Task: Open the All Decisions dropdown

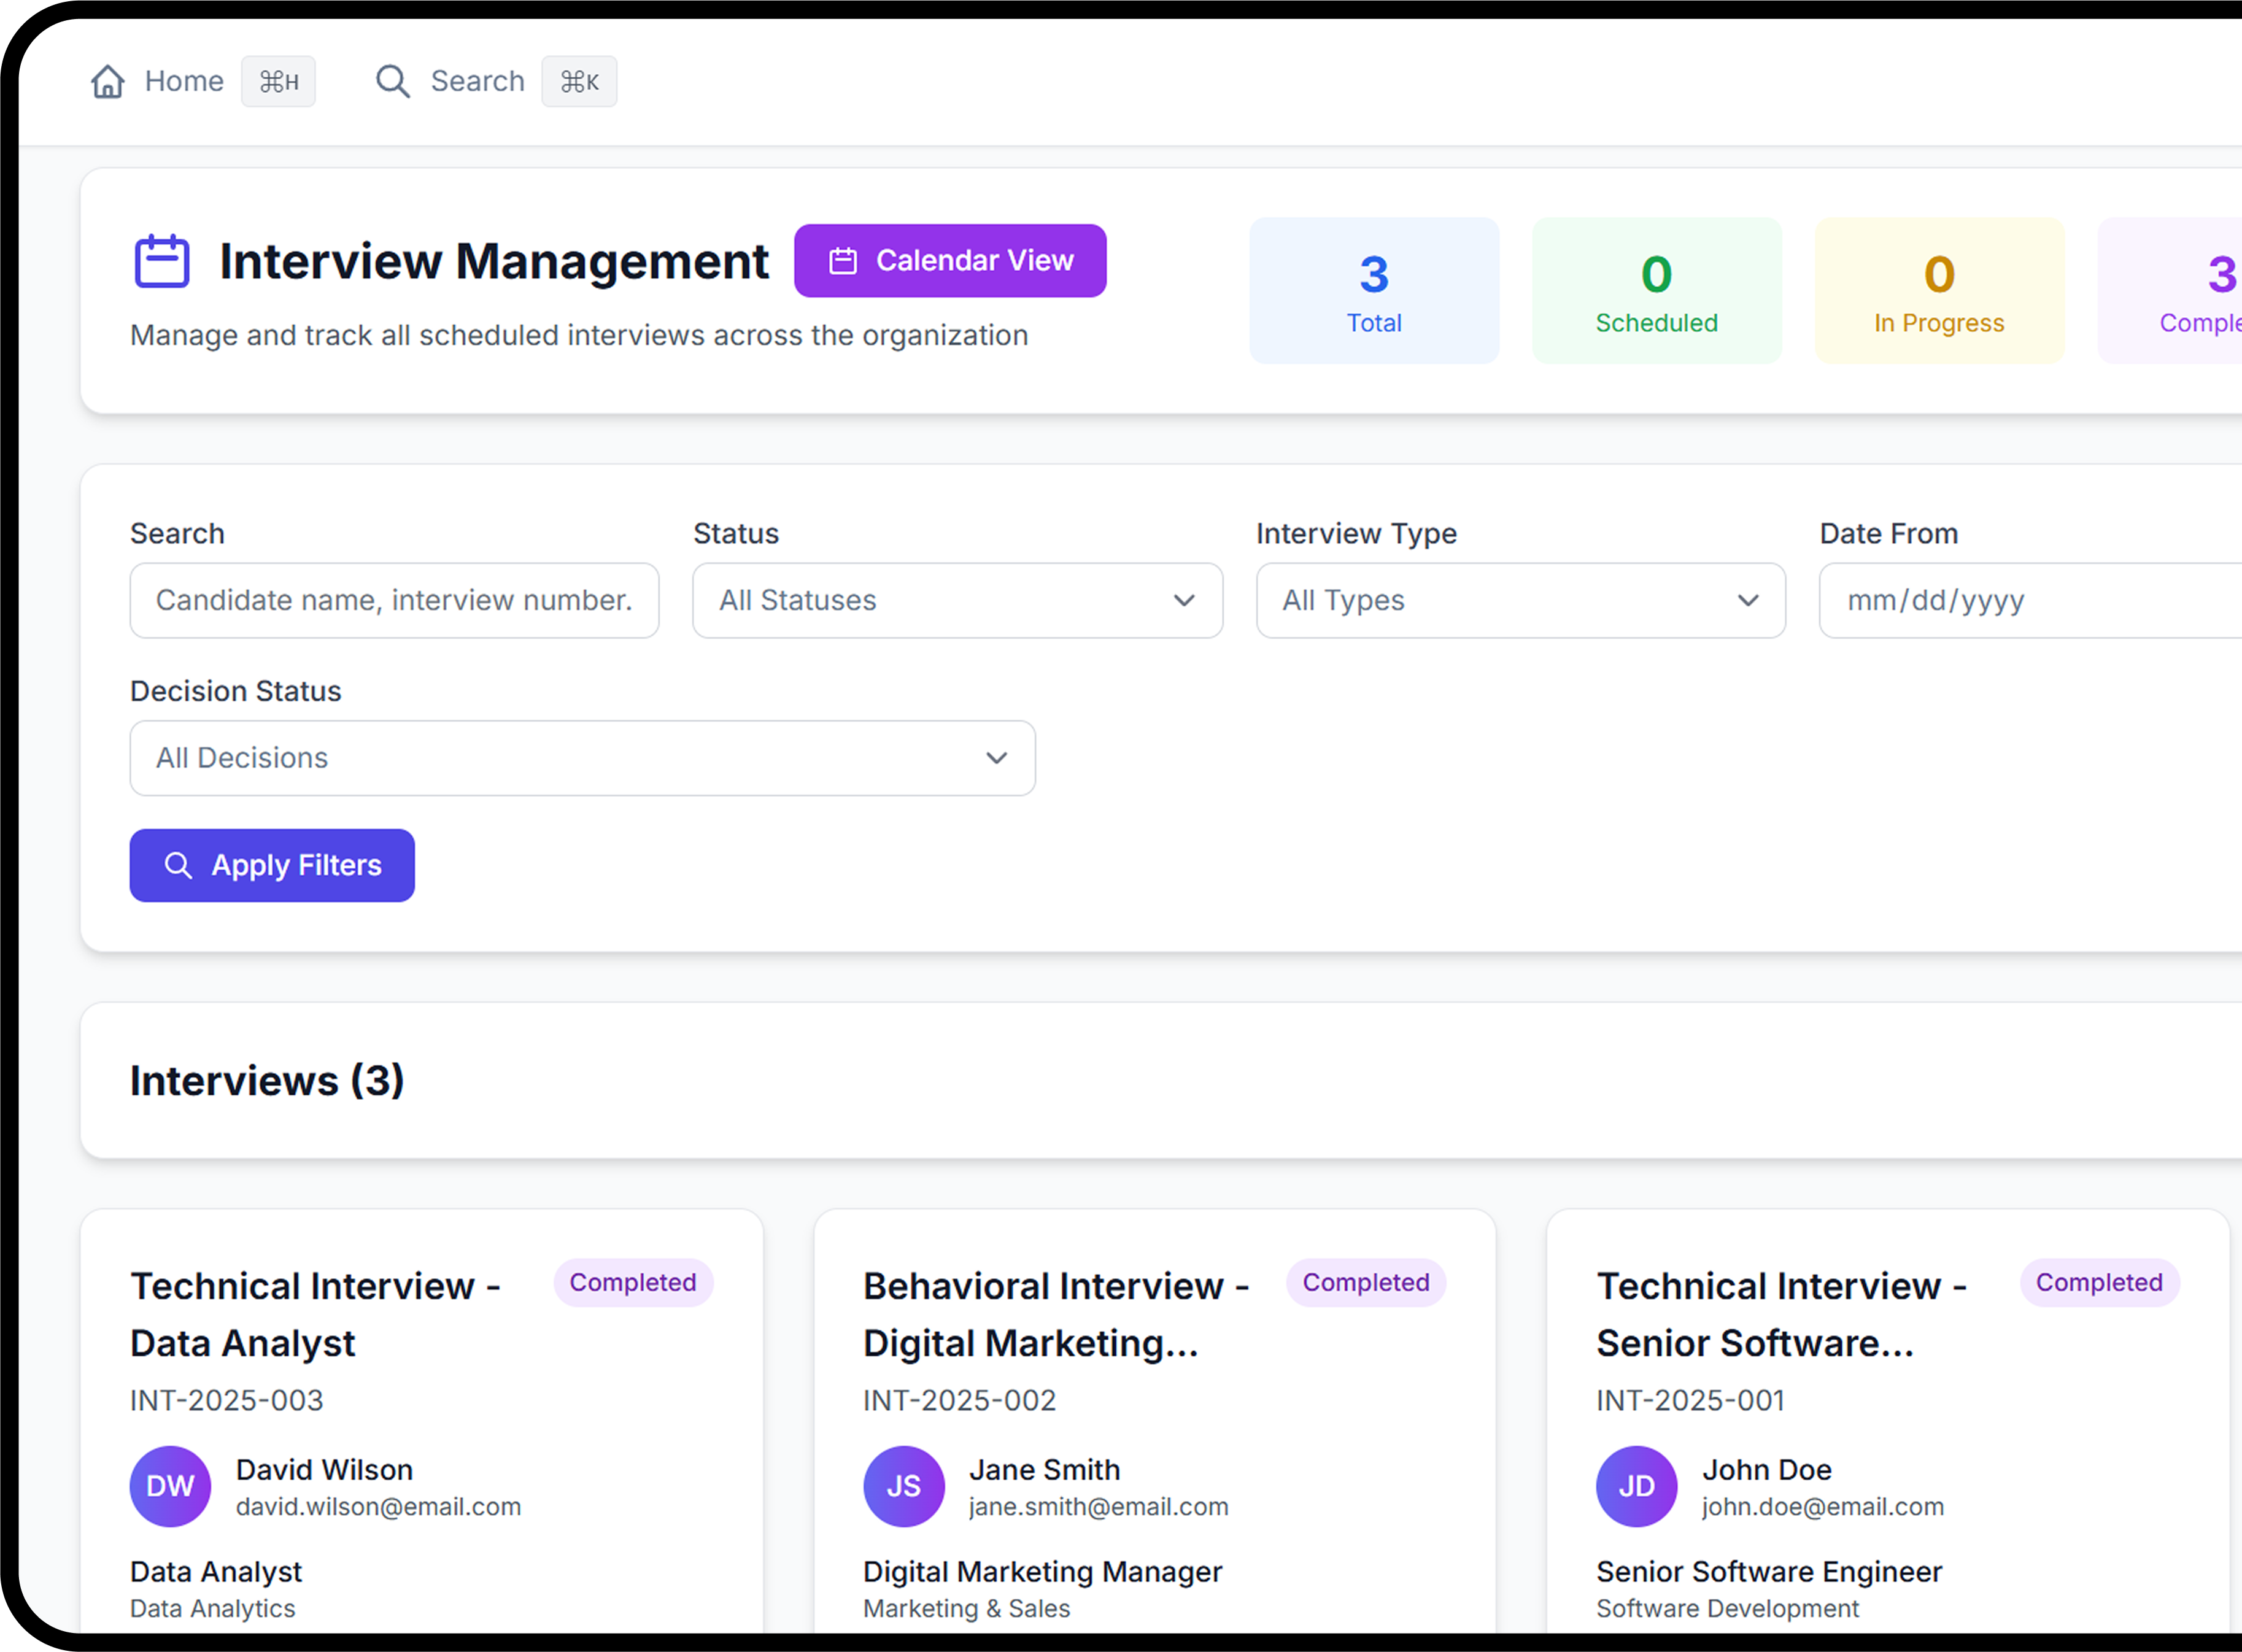Action: point(582,758)
